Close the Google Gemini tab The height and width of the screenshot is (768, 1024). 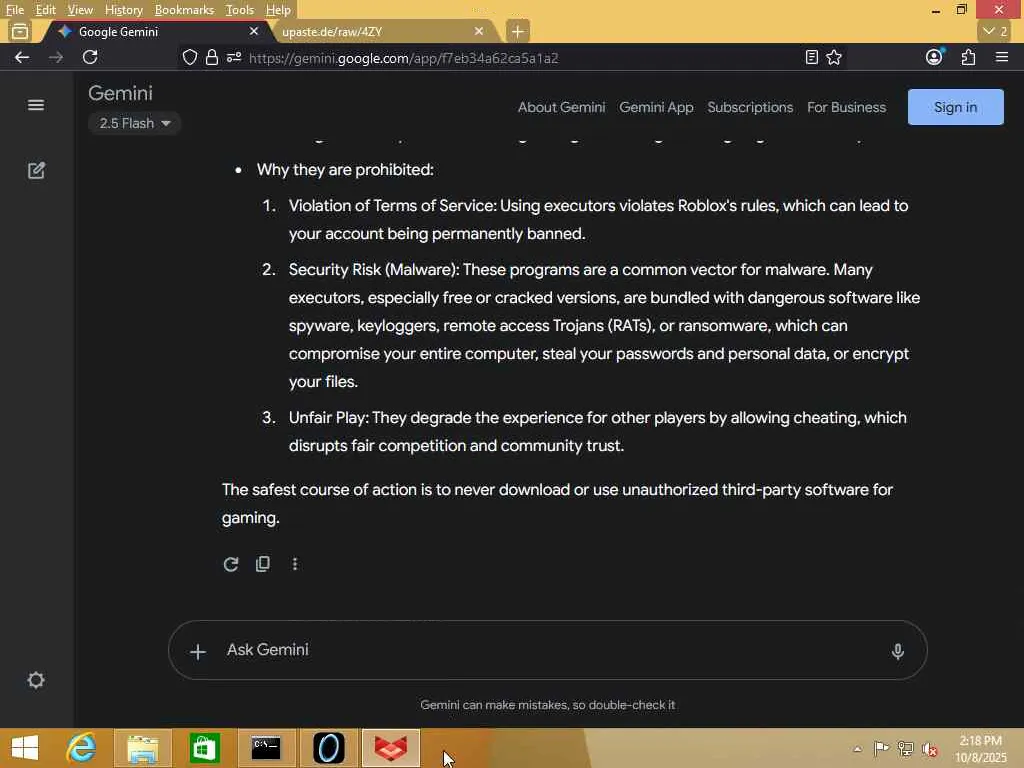click(254, 31)
